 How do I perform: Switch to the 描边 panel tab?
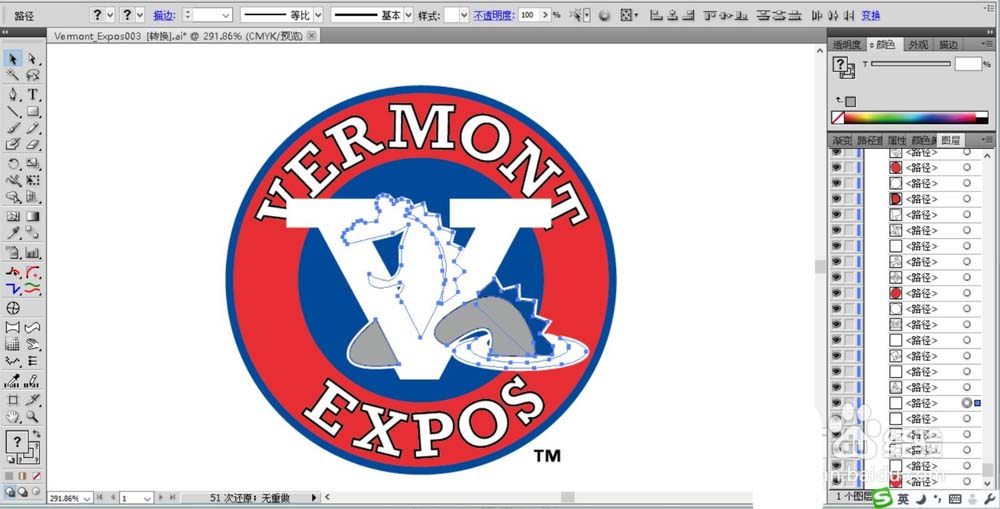[948, 45]
